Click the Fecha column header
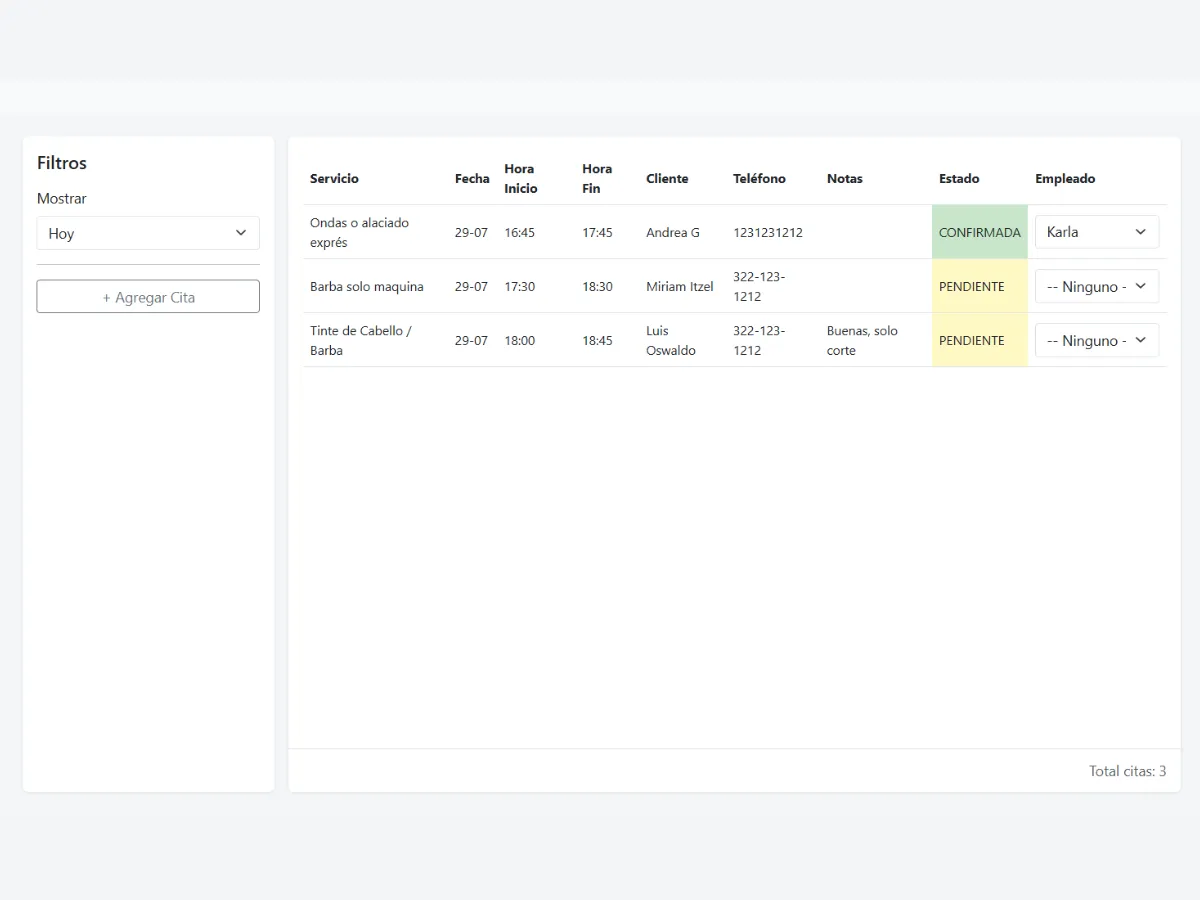Image resolution: width=1200 pixels, height=900 pixels. click(x=472, y=179)
